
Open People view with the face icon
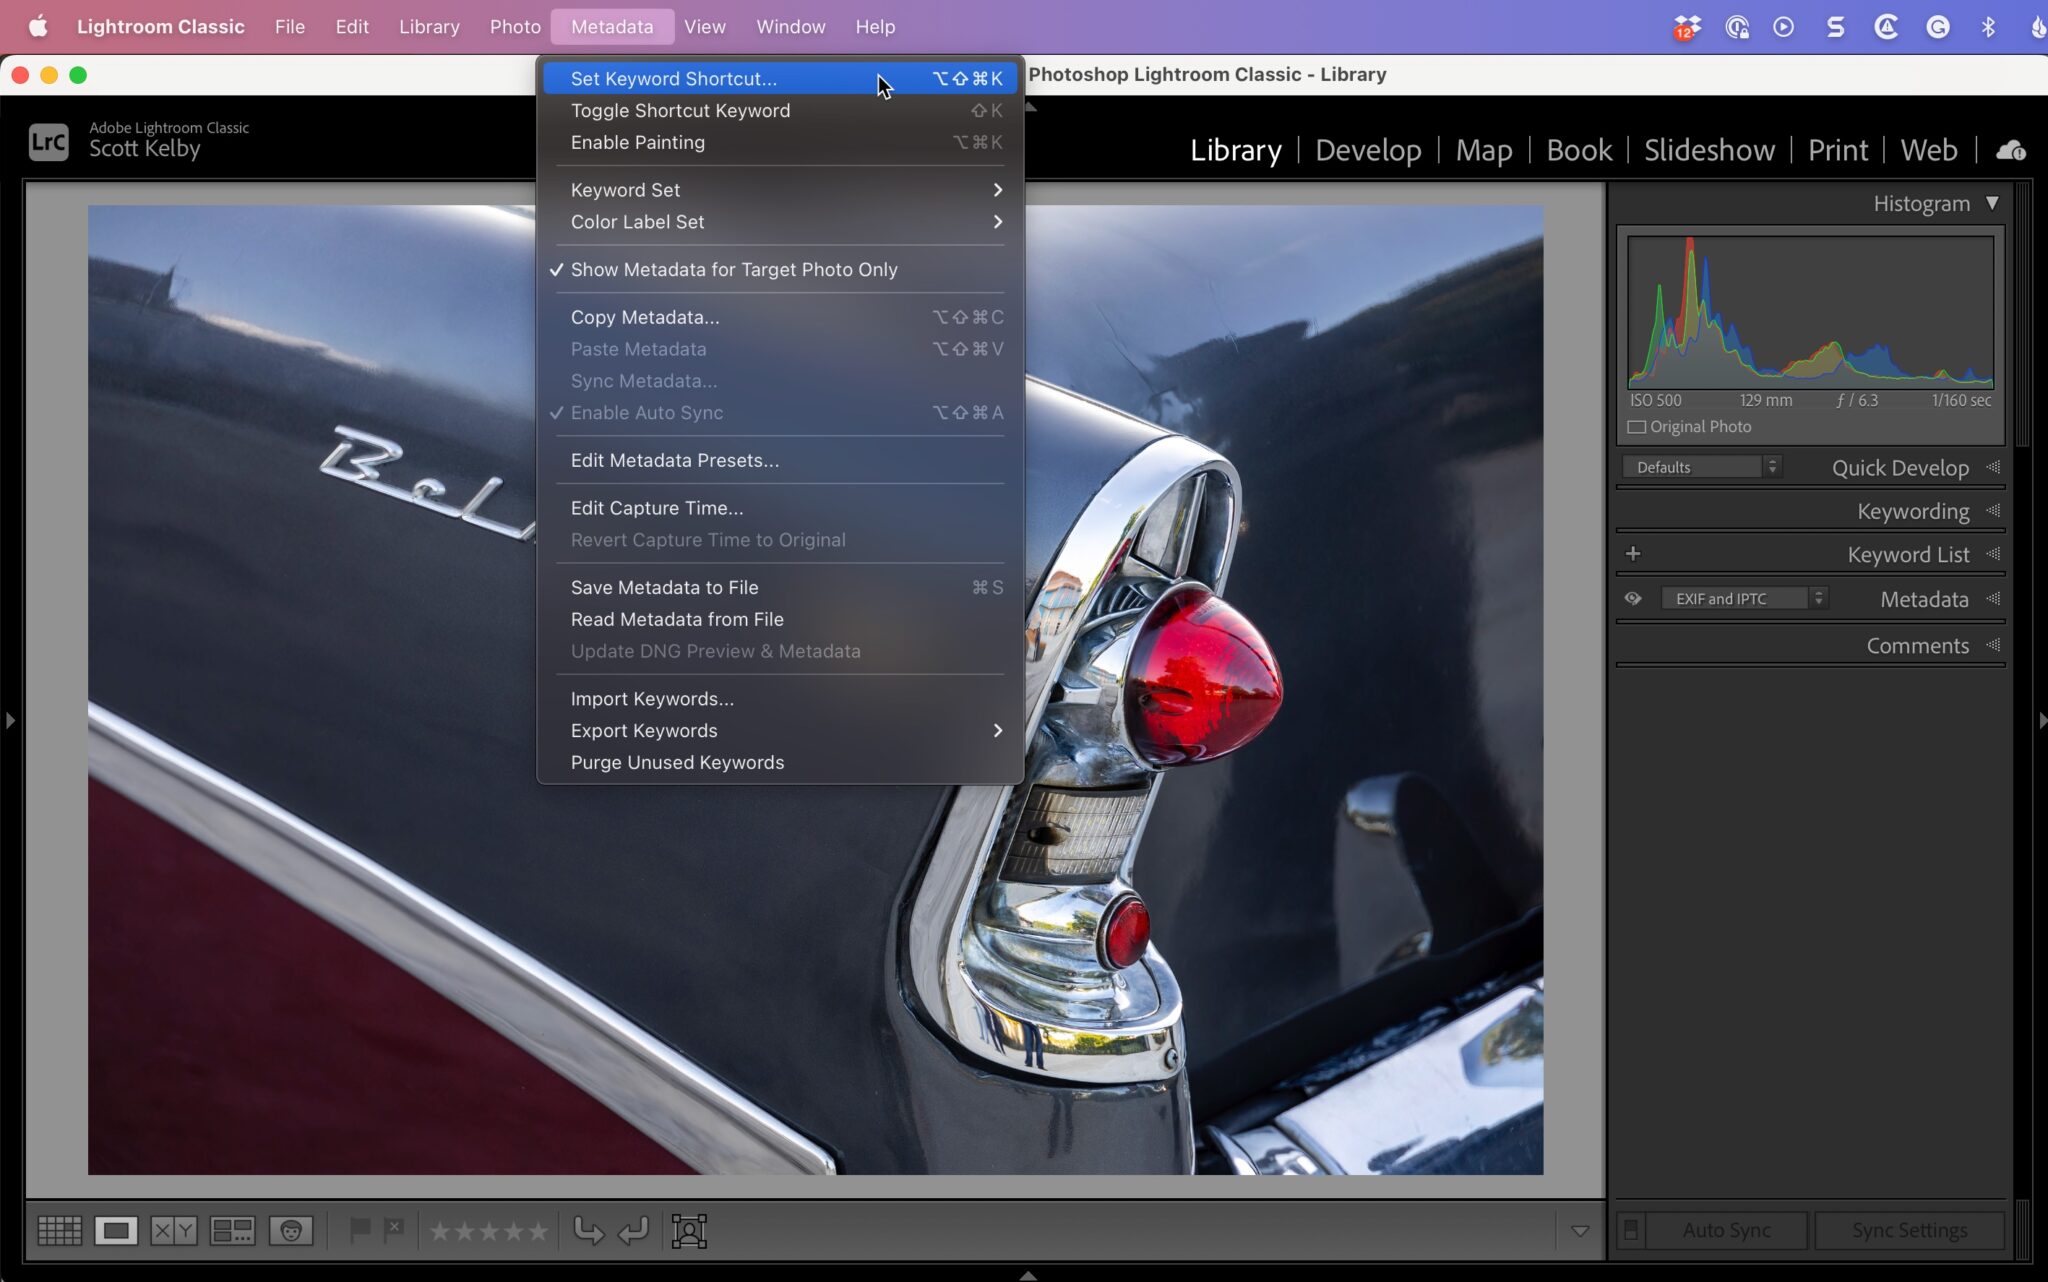(290, 1230)
